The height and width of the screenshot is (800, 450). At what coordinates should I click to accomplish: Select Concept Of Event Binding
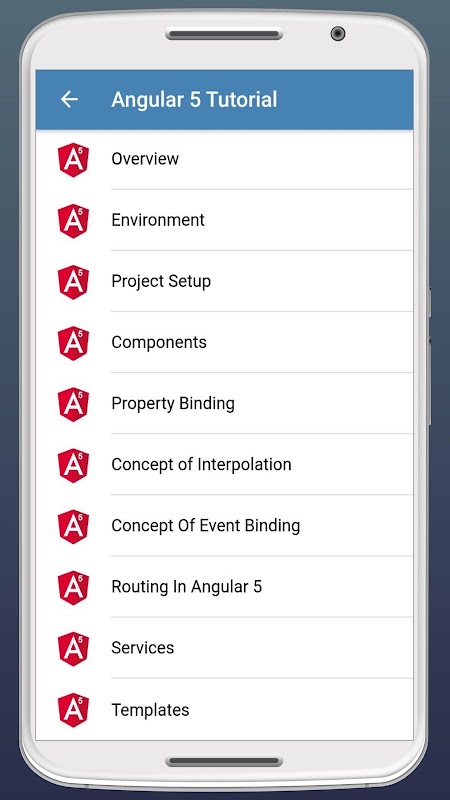tap(224, 526)
